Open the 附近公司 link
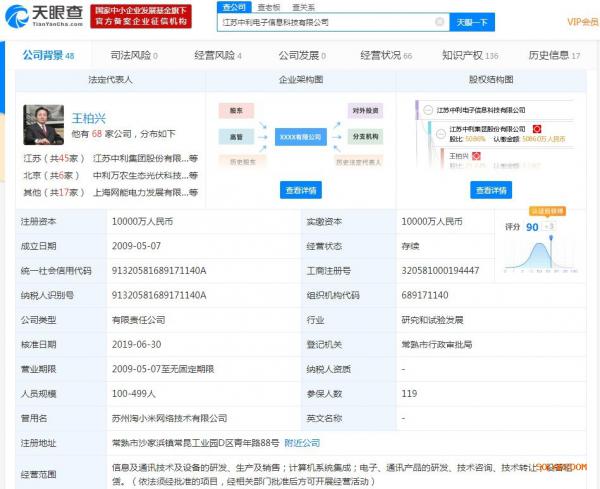600x489 pixels. tap(302, 443)
